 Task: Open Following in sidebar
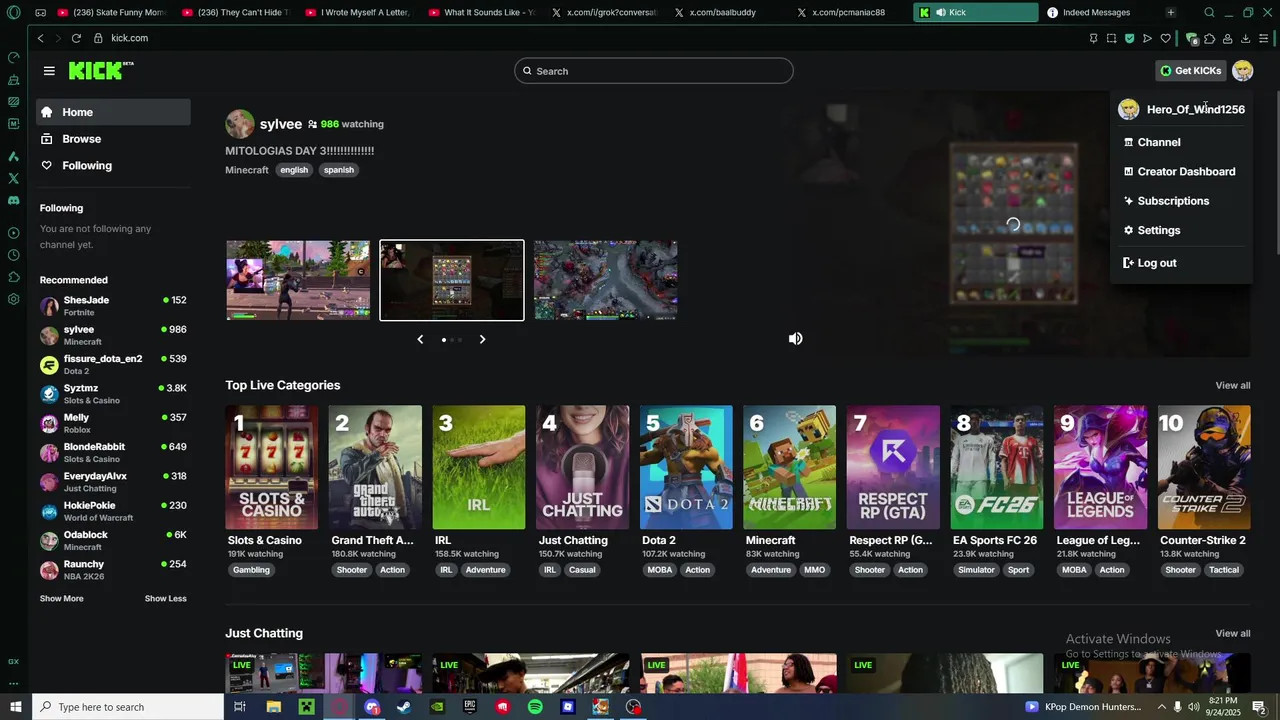tap(113, 166)
